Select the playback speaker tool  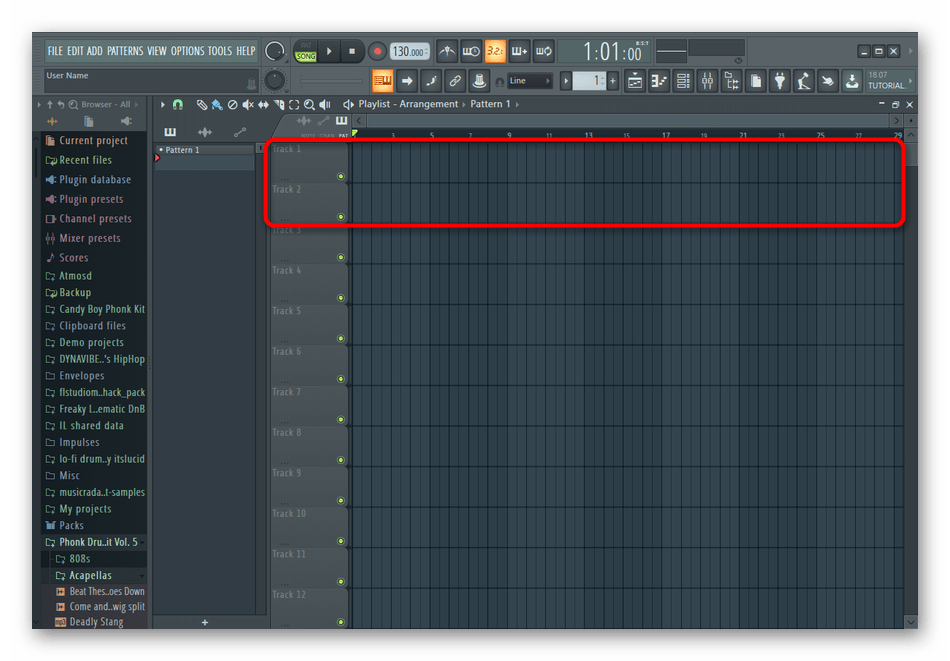tap(325, 105)
